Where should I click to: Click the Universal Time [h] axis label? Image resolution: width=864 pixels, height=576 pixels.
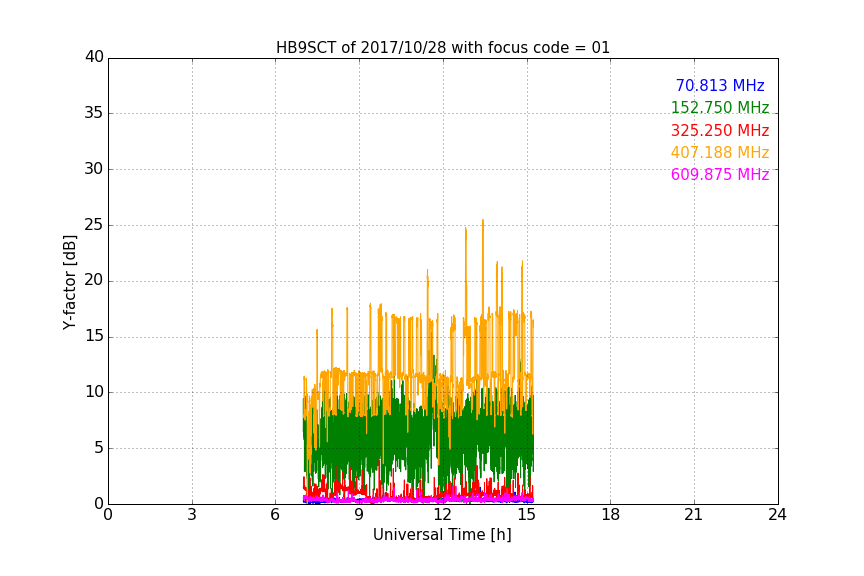pyautogui.click(x=442, y=535)
